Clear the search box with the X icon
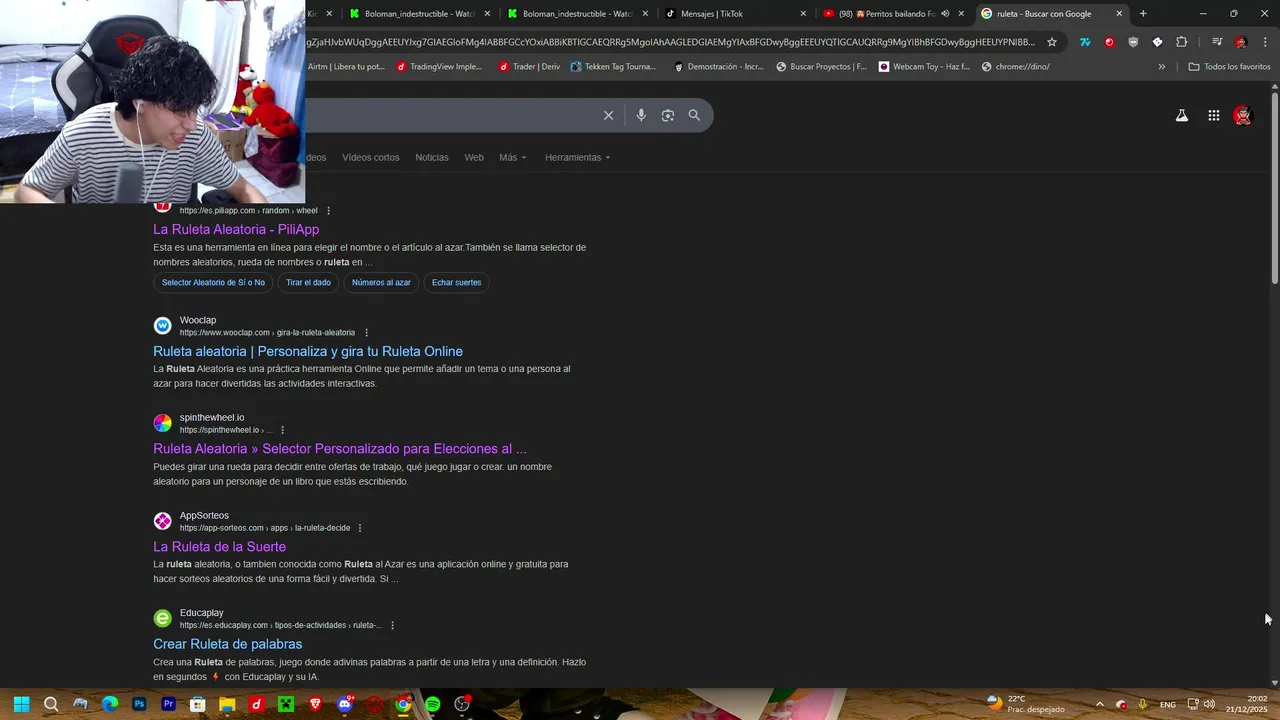 (608, 115)
